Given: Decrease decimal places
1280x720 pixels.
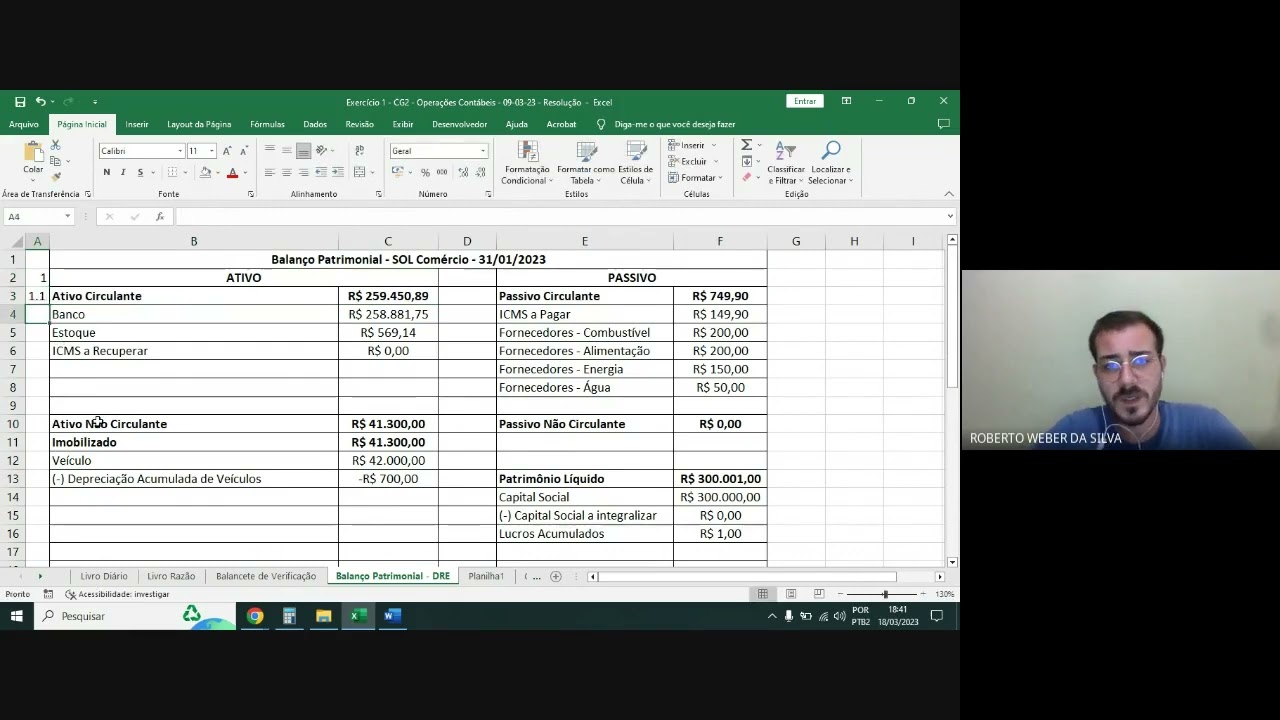Looking at the screenshot, I should (x=479, y=173).
